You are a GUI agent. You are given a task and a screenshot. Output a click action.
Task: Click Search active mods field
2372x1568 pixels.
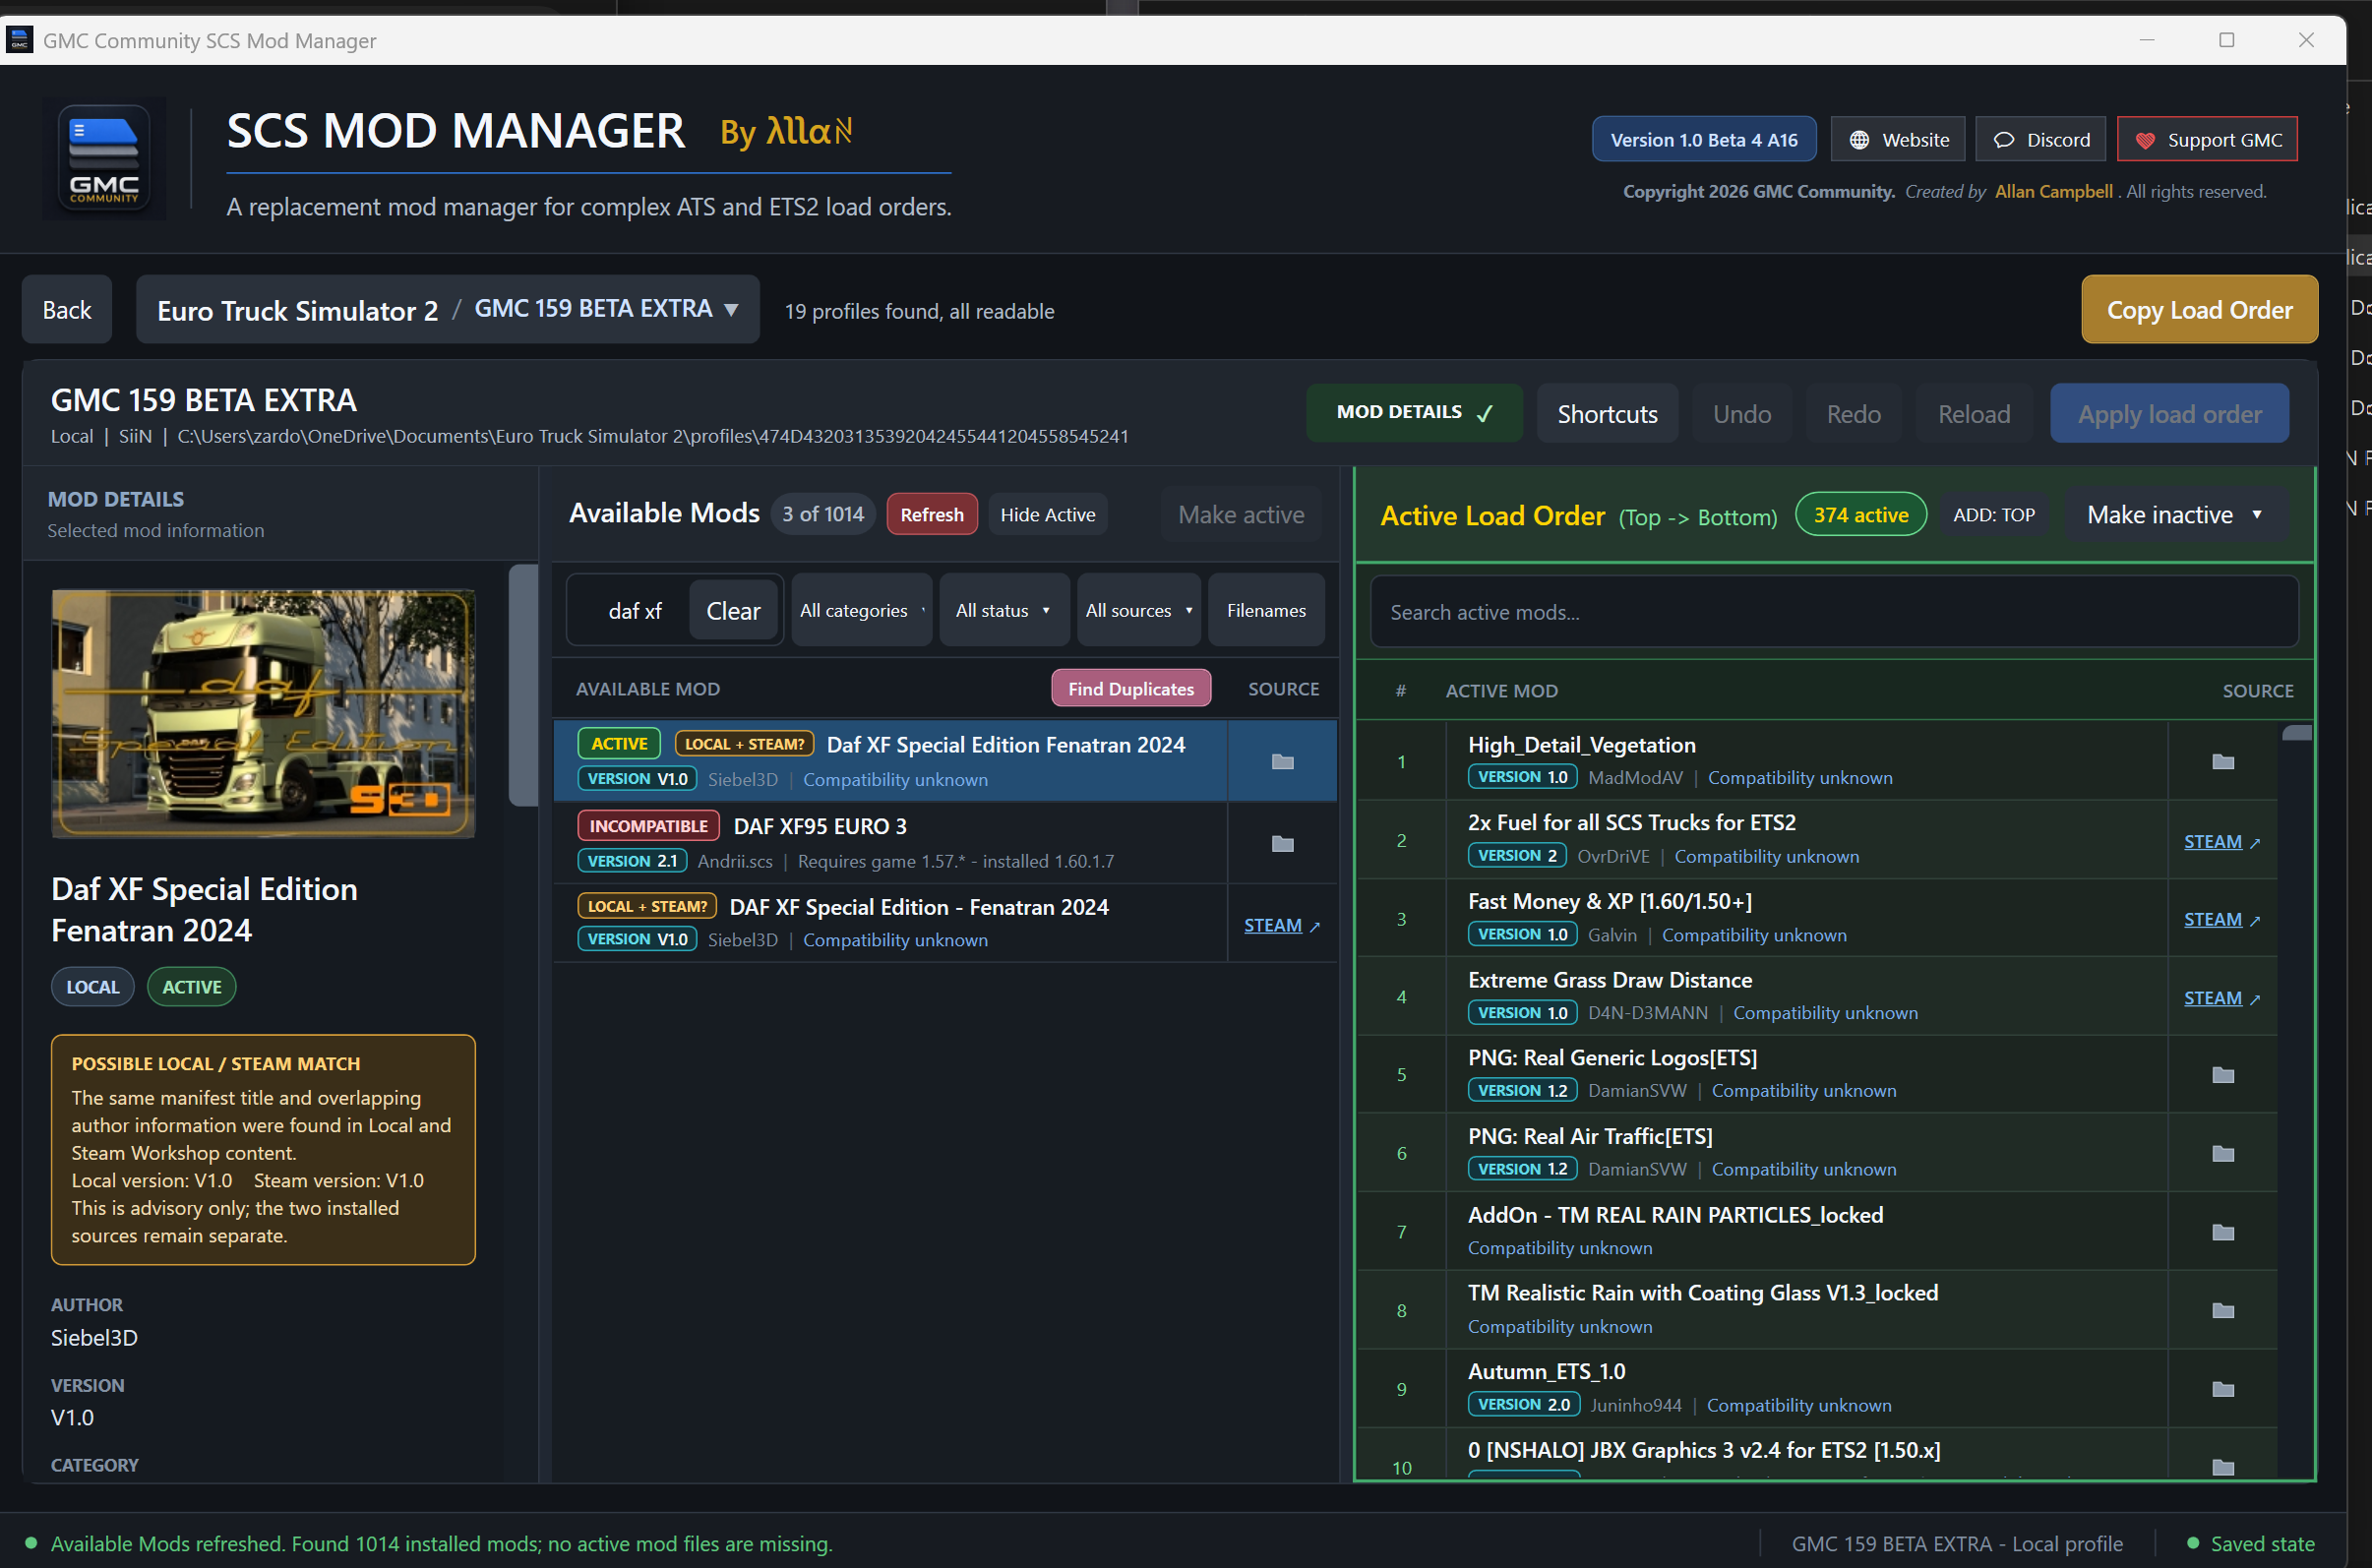point(1833,612)
